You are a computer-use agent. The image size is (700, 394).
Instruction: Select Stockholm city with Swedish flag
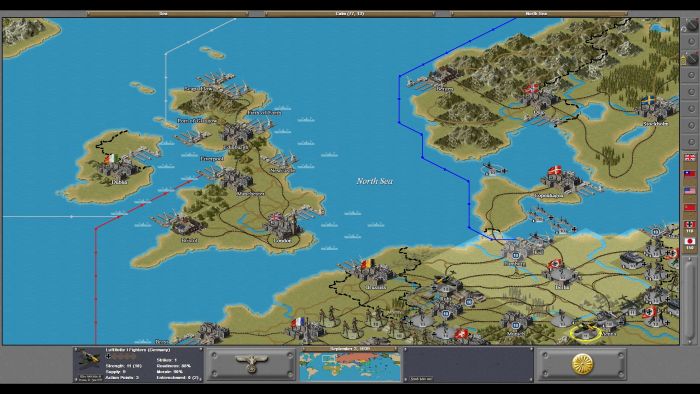coord(655,111)
